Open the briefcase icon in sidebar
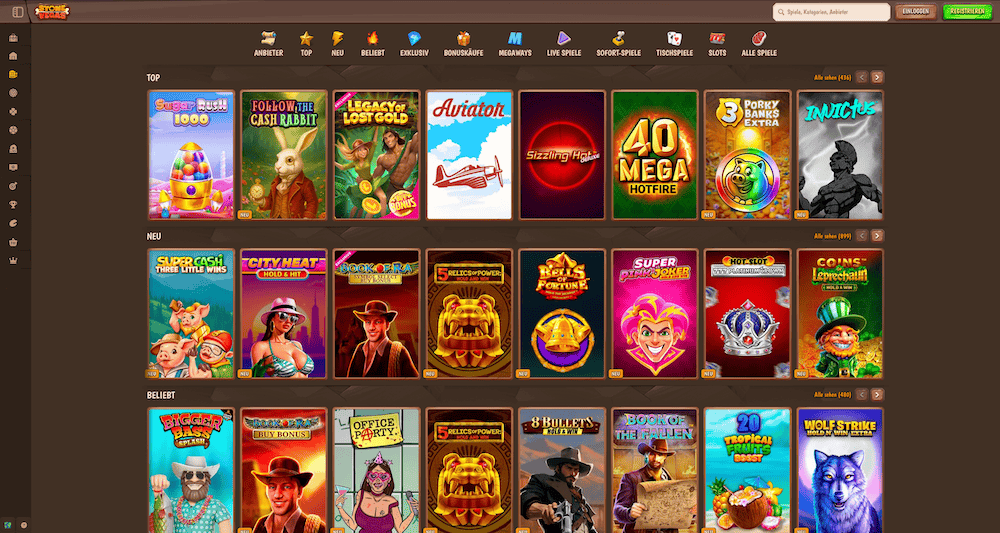 [x=13, y=38]
